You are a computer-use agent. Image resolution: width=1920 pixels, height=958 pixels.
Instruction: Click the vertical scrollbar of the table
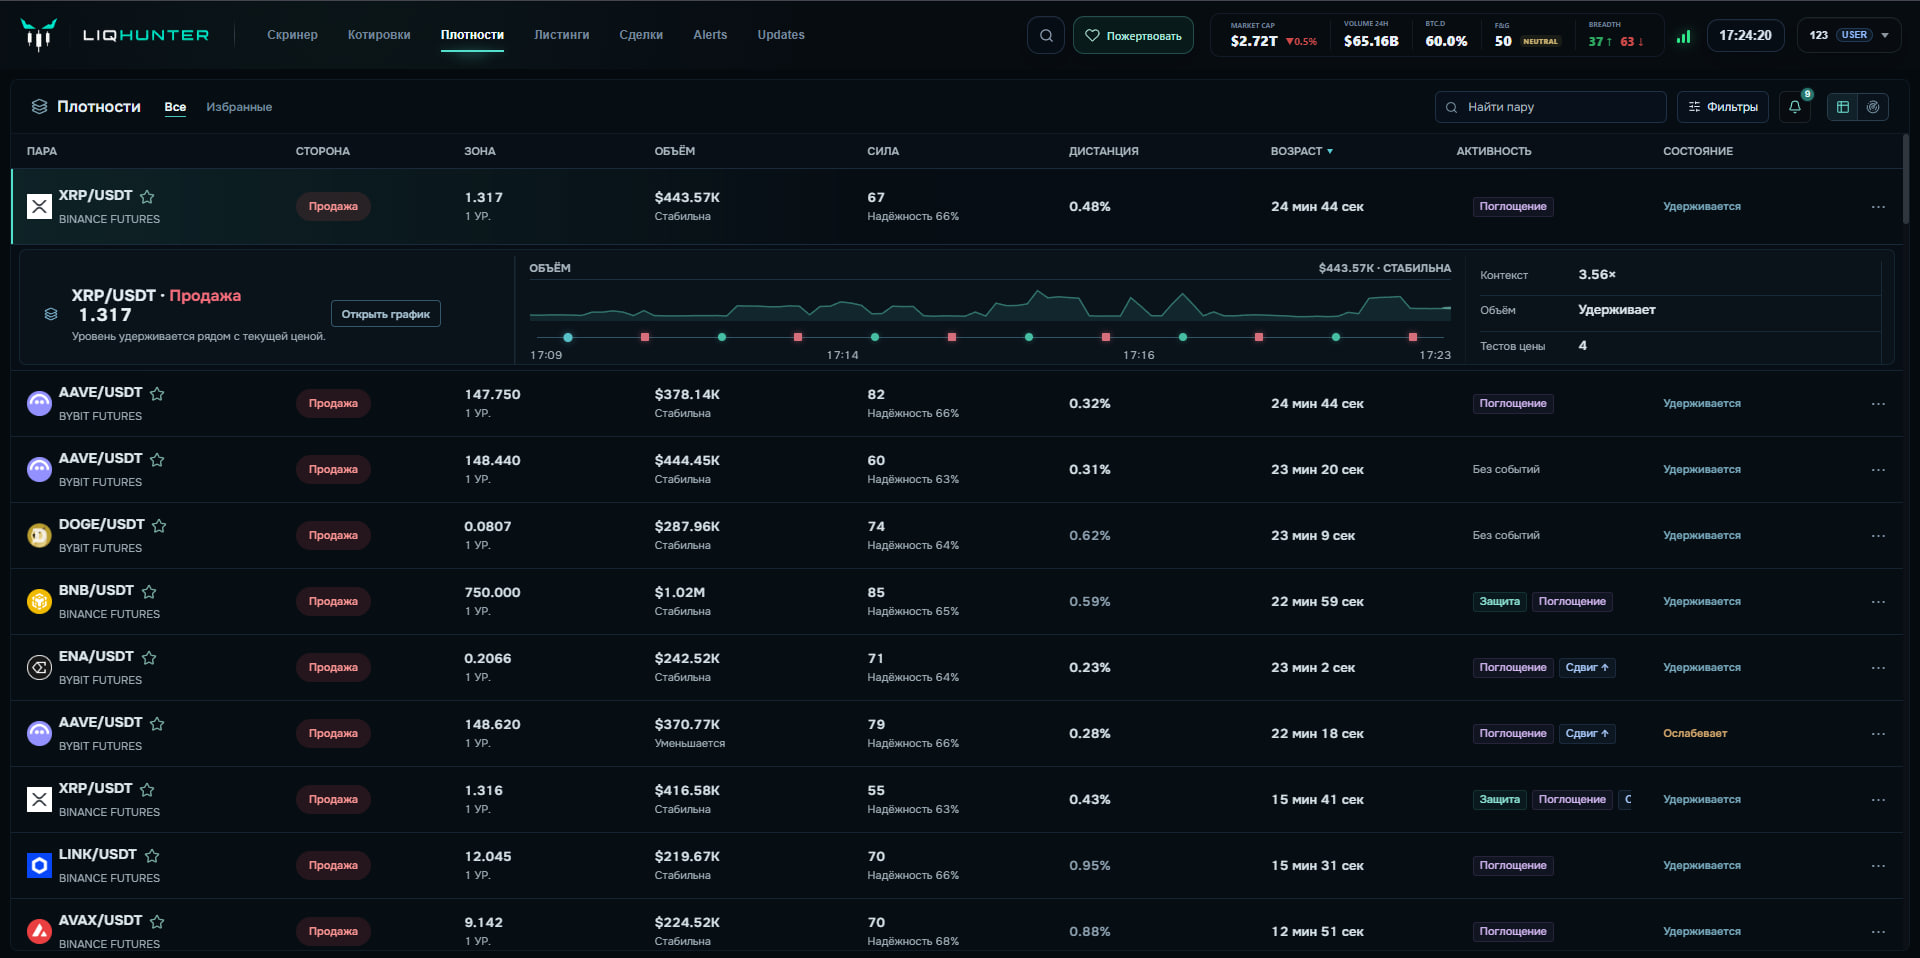click(x=1906, y=180)
